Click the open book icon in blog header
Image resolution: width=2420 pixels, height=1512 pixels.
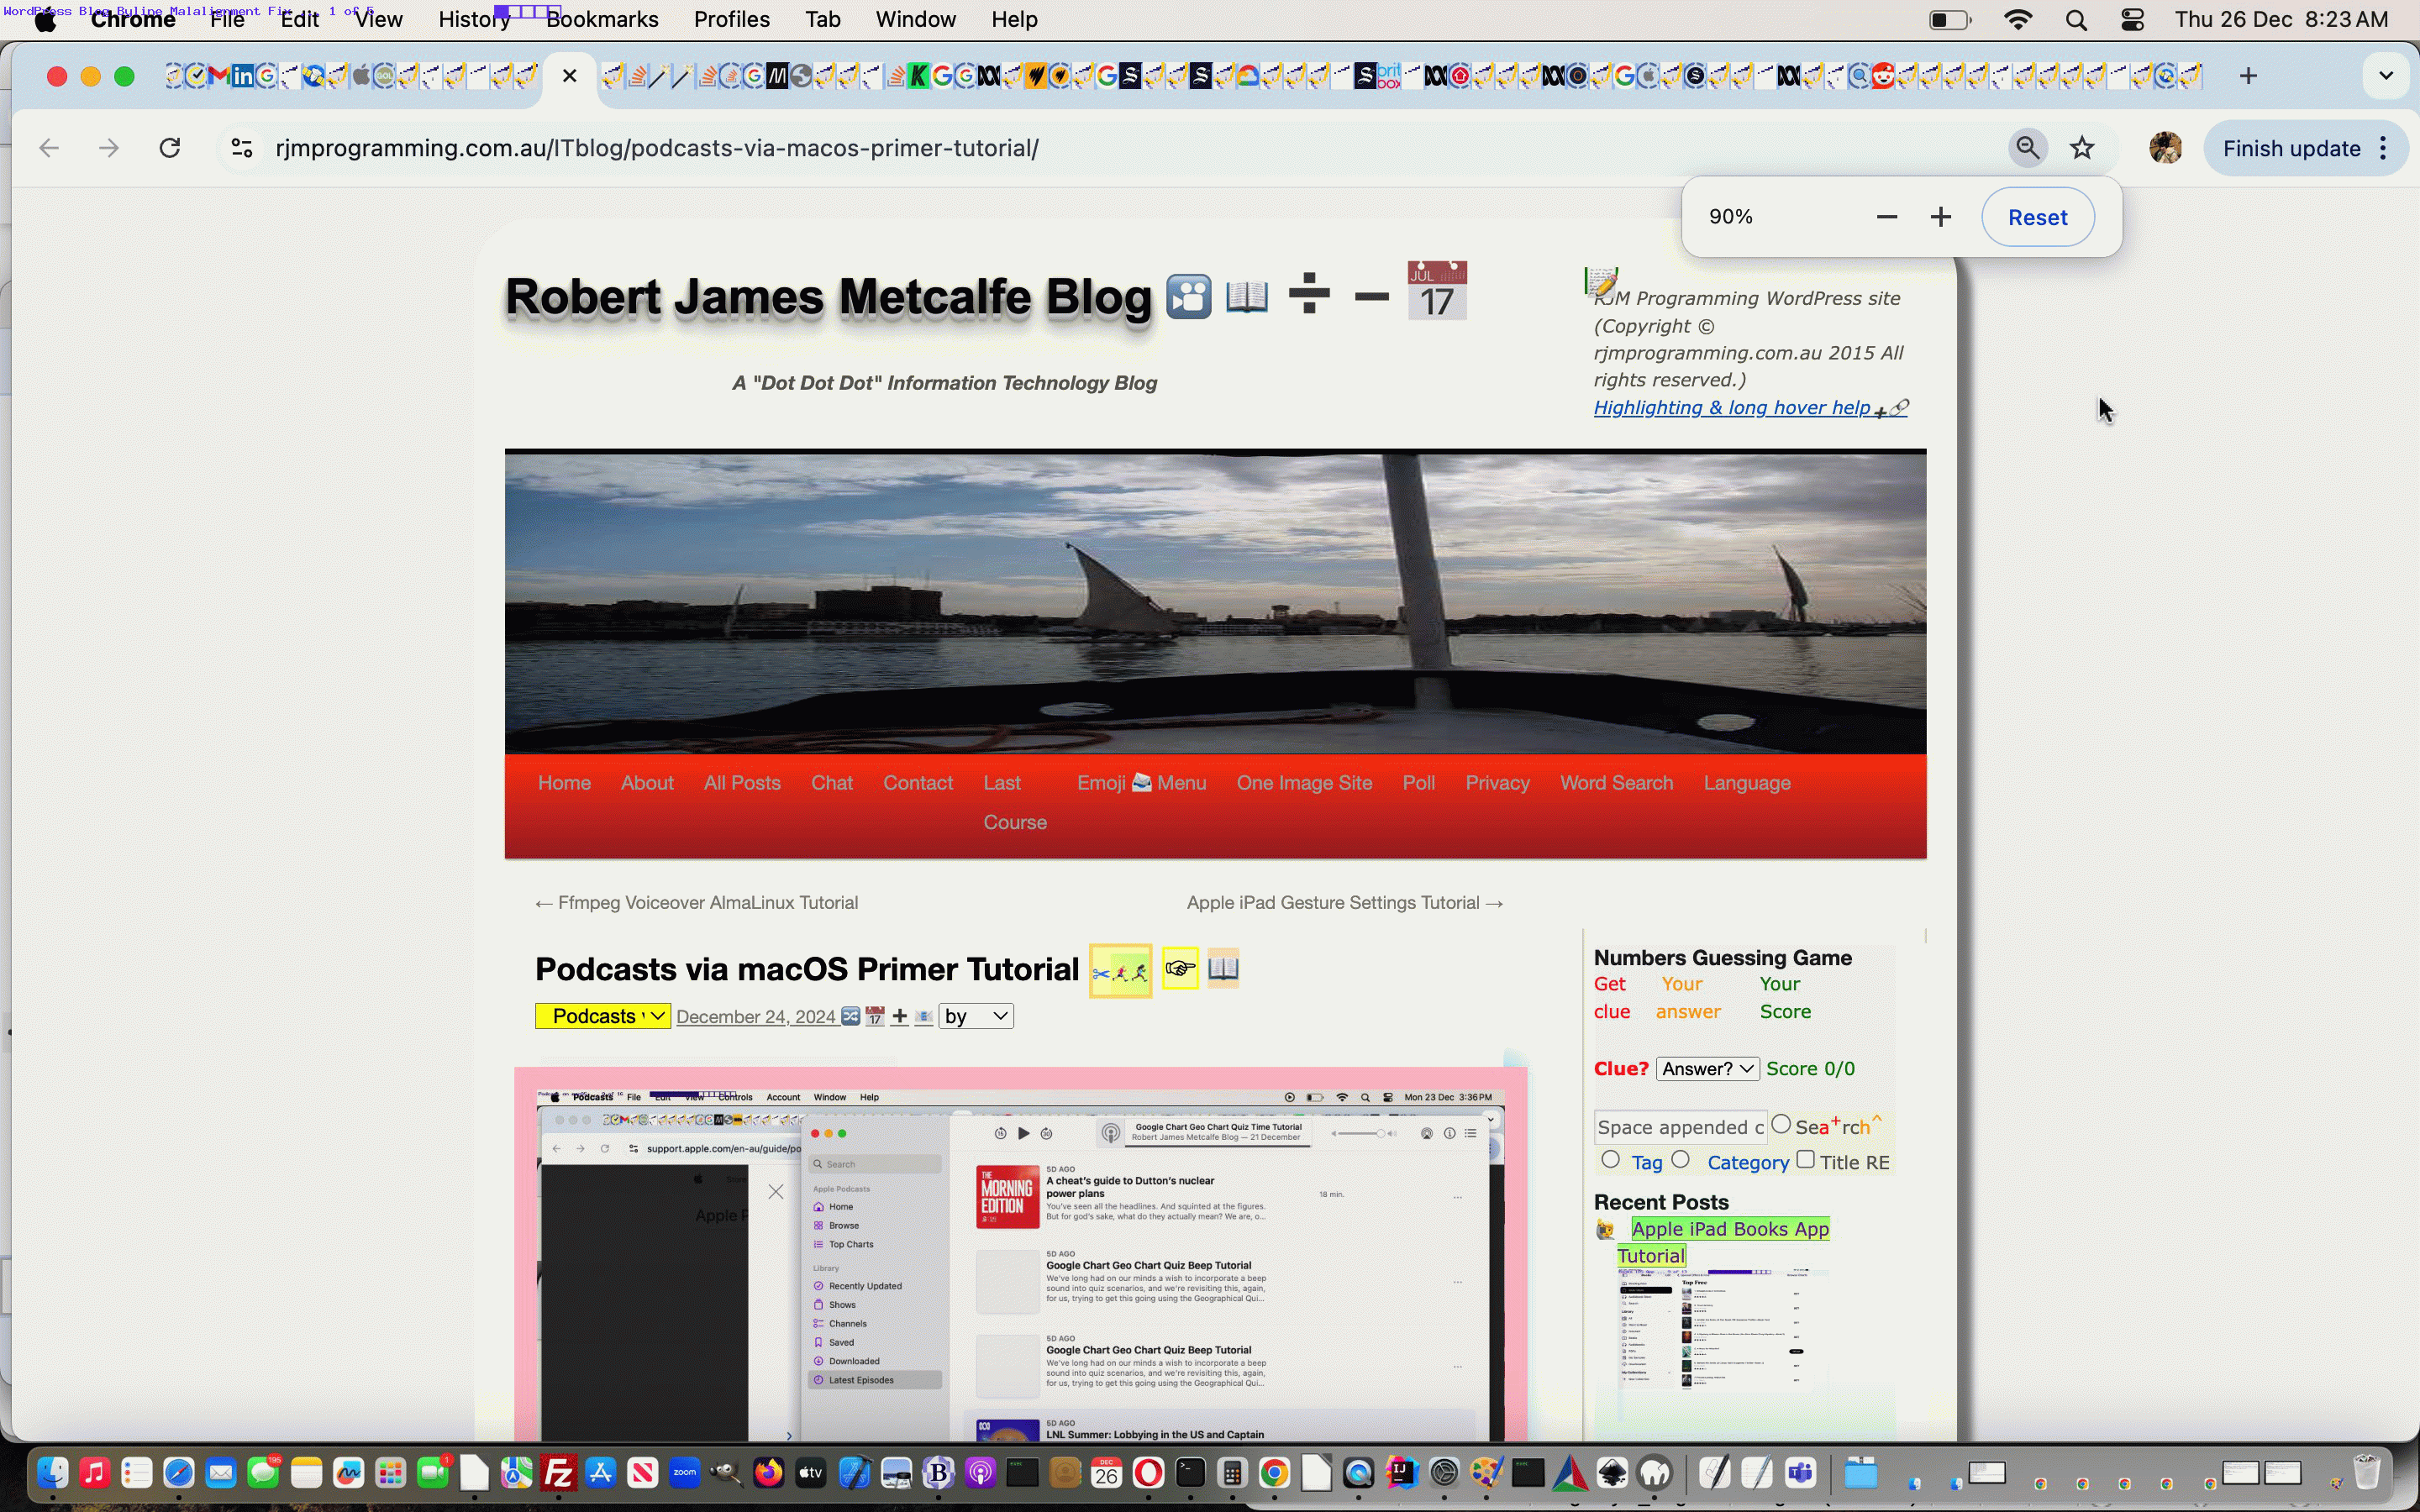pyautogui.click(x=1247, y=297)
